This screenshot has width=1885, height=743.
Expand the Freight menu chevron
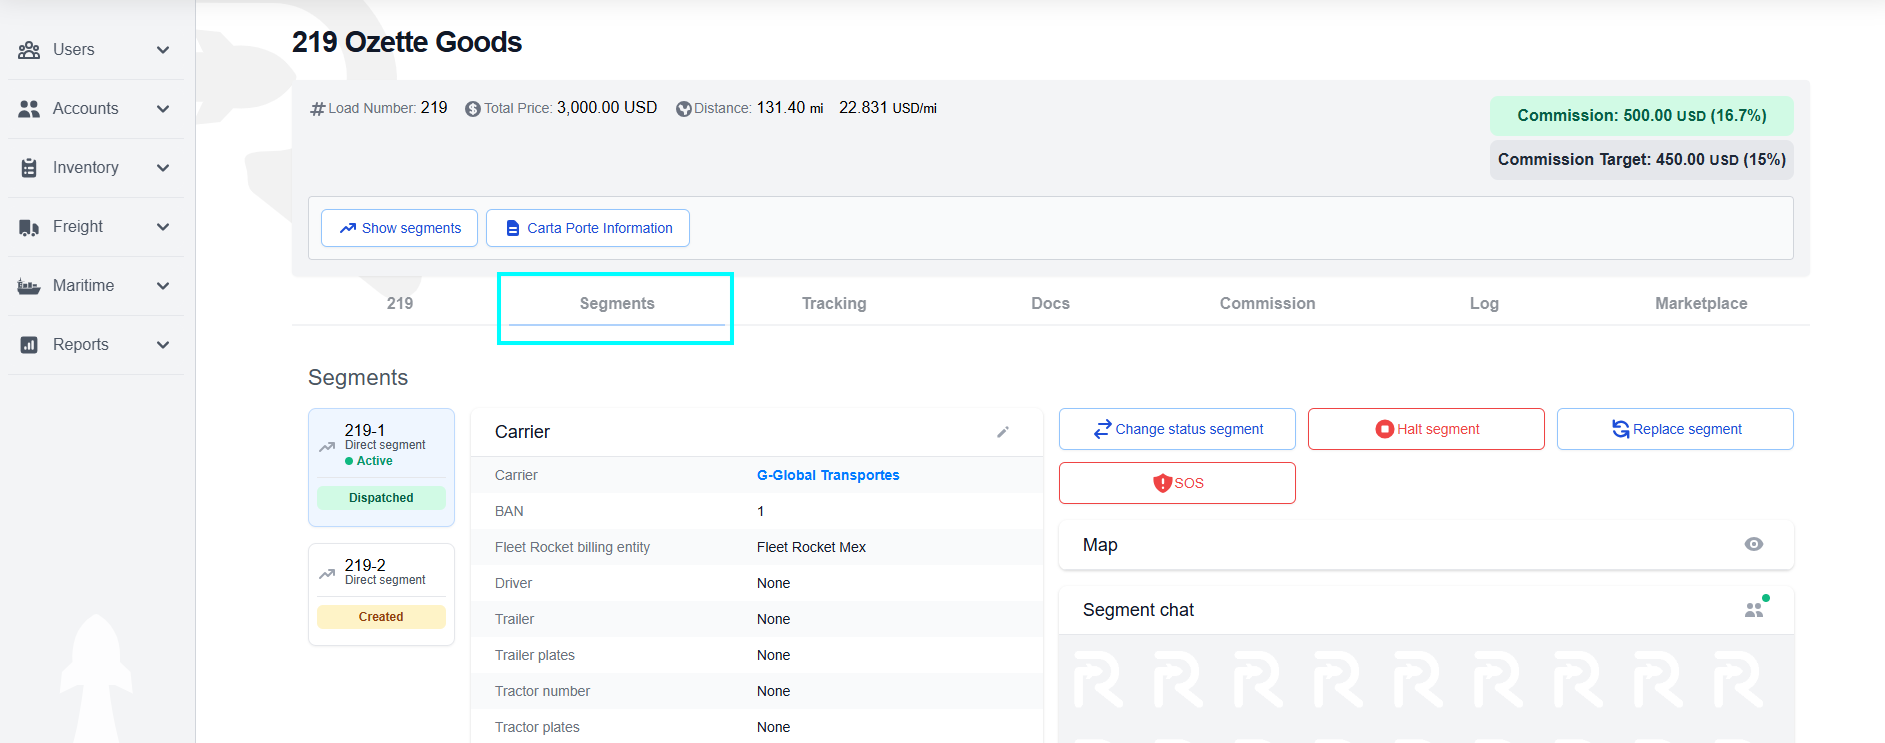(x=163, y=227)
